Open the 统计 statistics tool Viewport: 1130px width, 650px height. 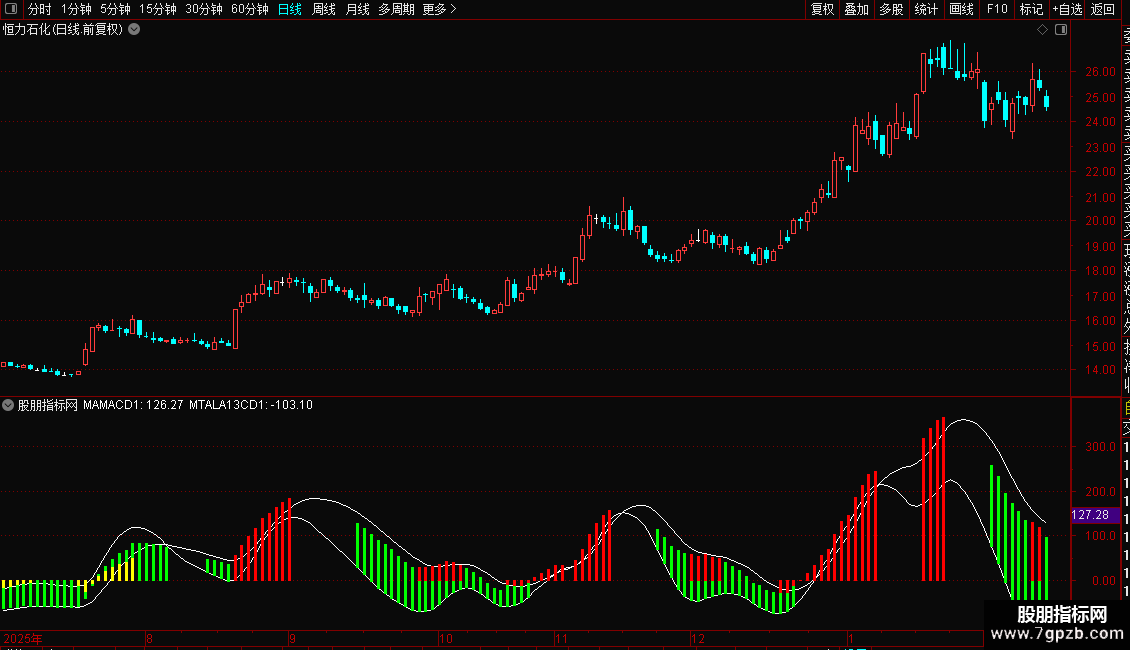(x=926, y=9)
